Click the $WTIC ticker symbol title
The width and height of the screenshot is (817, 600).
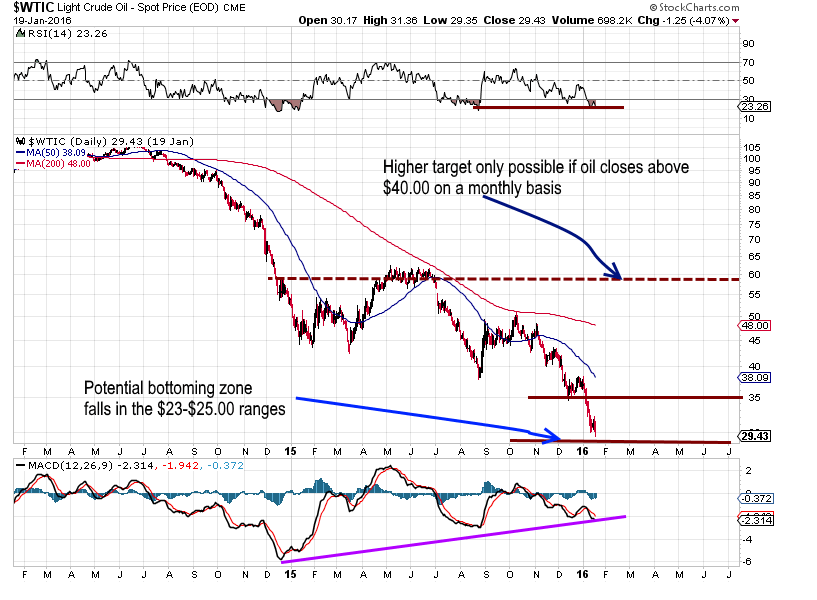click(x=33, y=7)
